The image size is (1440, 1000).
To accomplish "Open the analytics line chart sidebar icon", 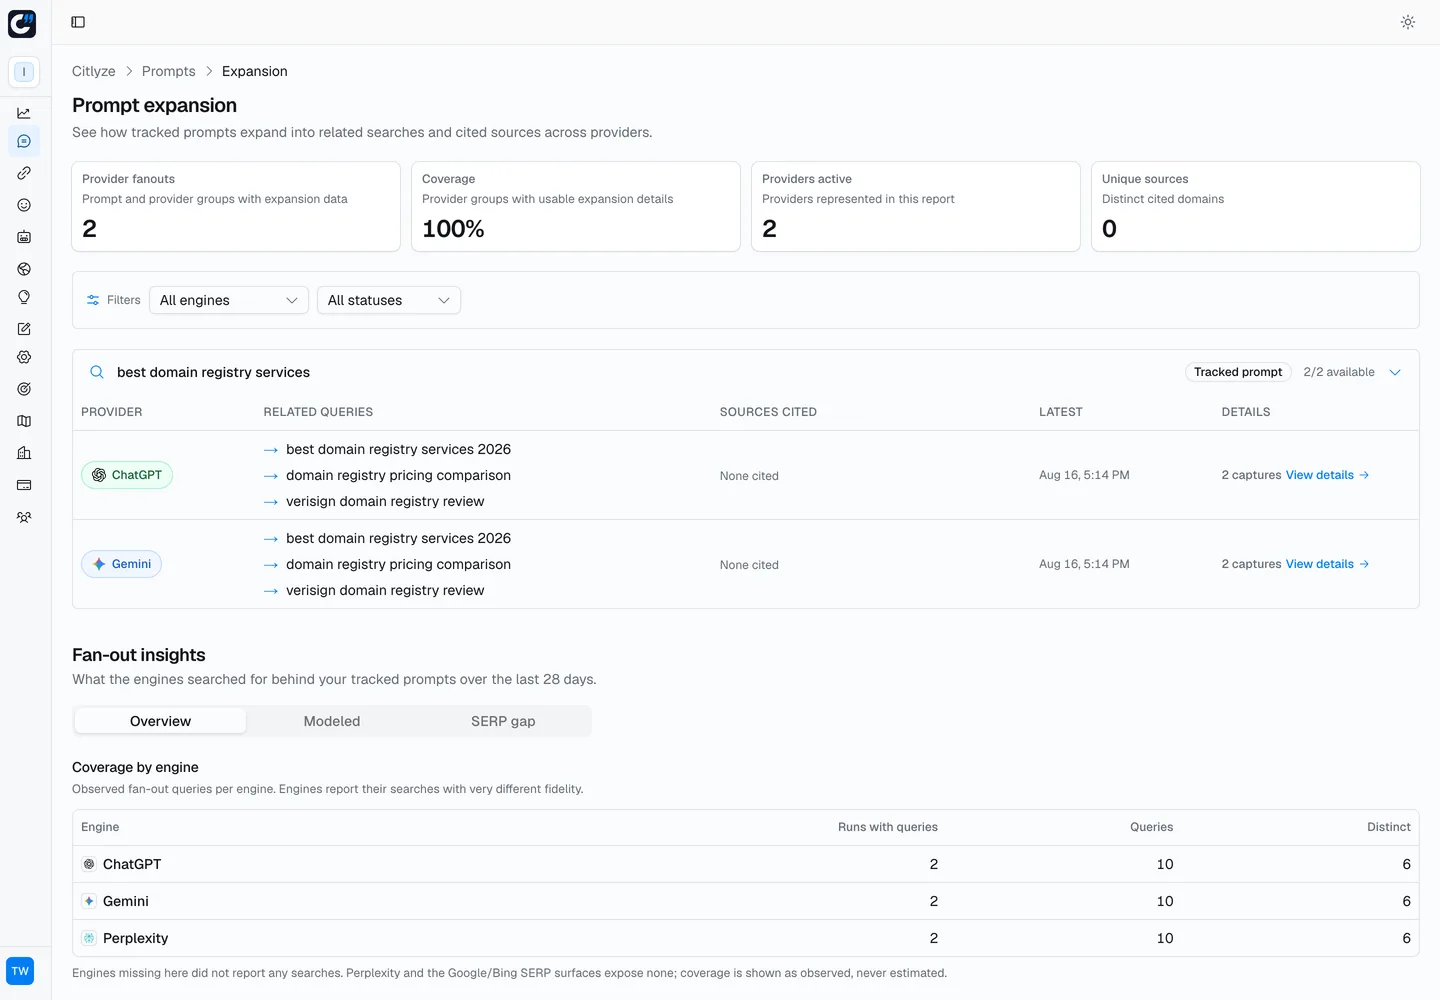I will (24, 113).
